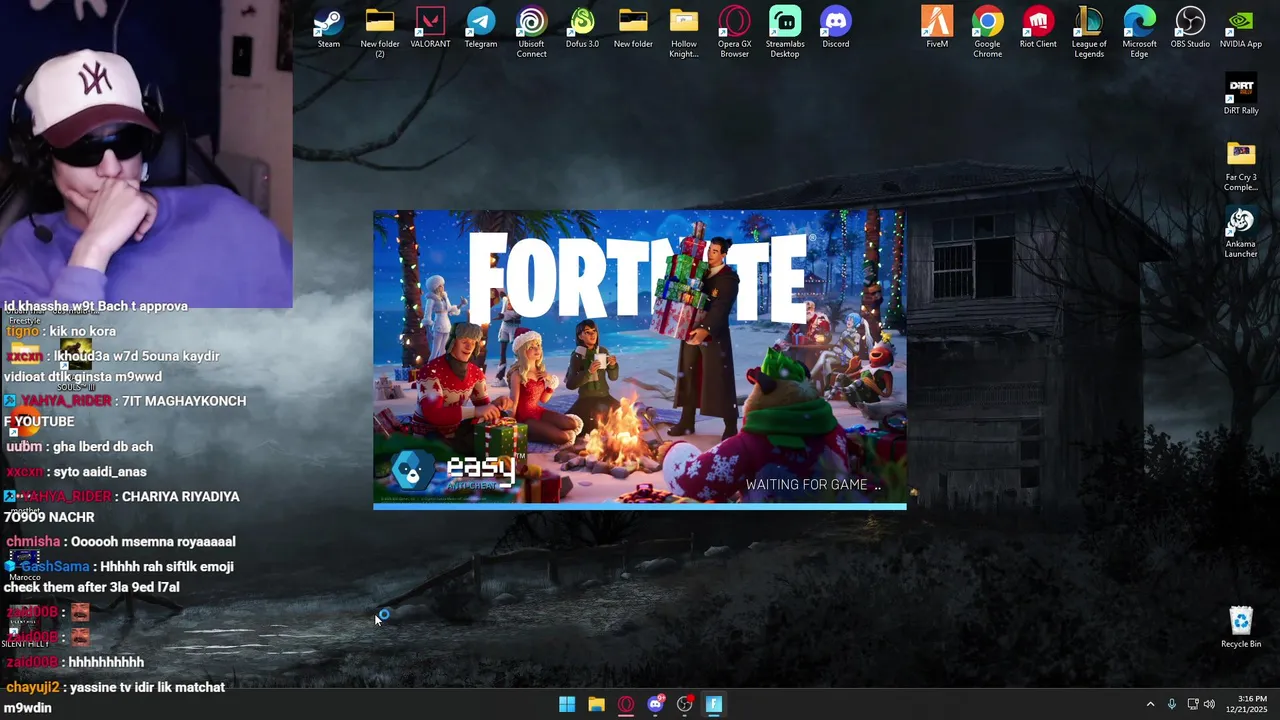Open the Microsoft Edge desktop shortcut
The height and width of the screenshot is (720, 1280).
(1139, 33)
